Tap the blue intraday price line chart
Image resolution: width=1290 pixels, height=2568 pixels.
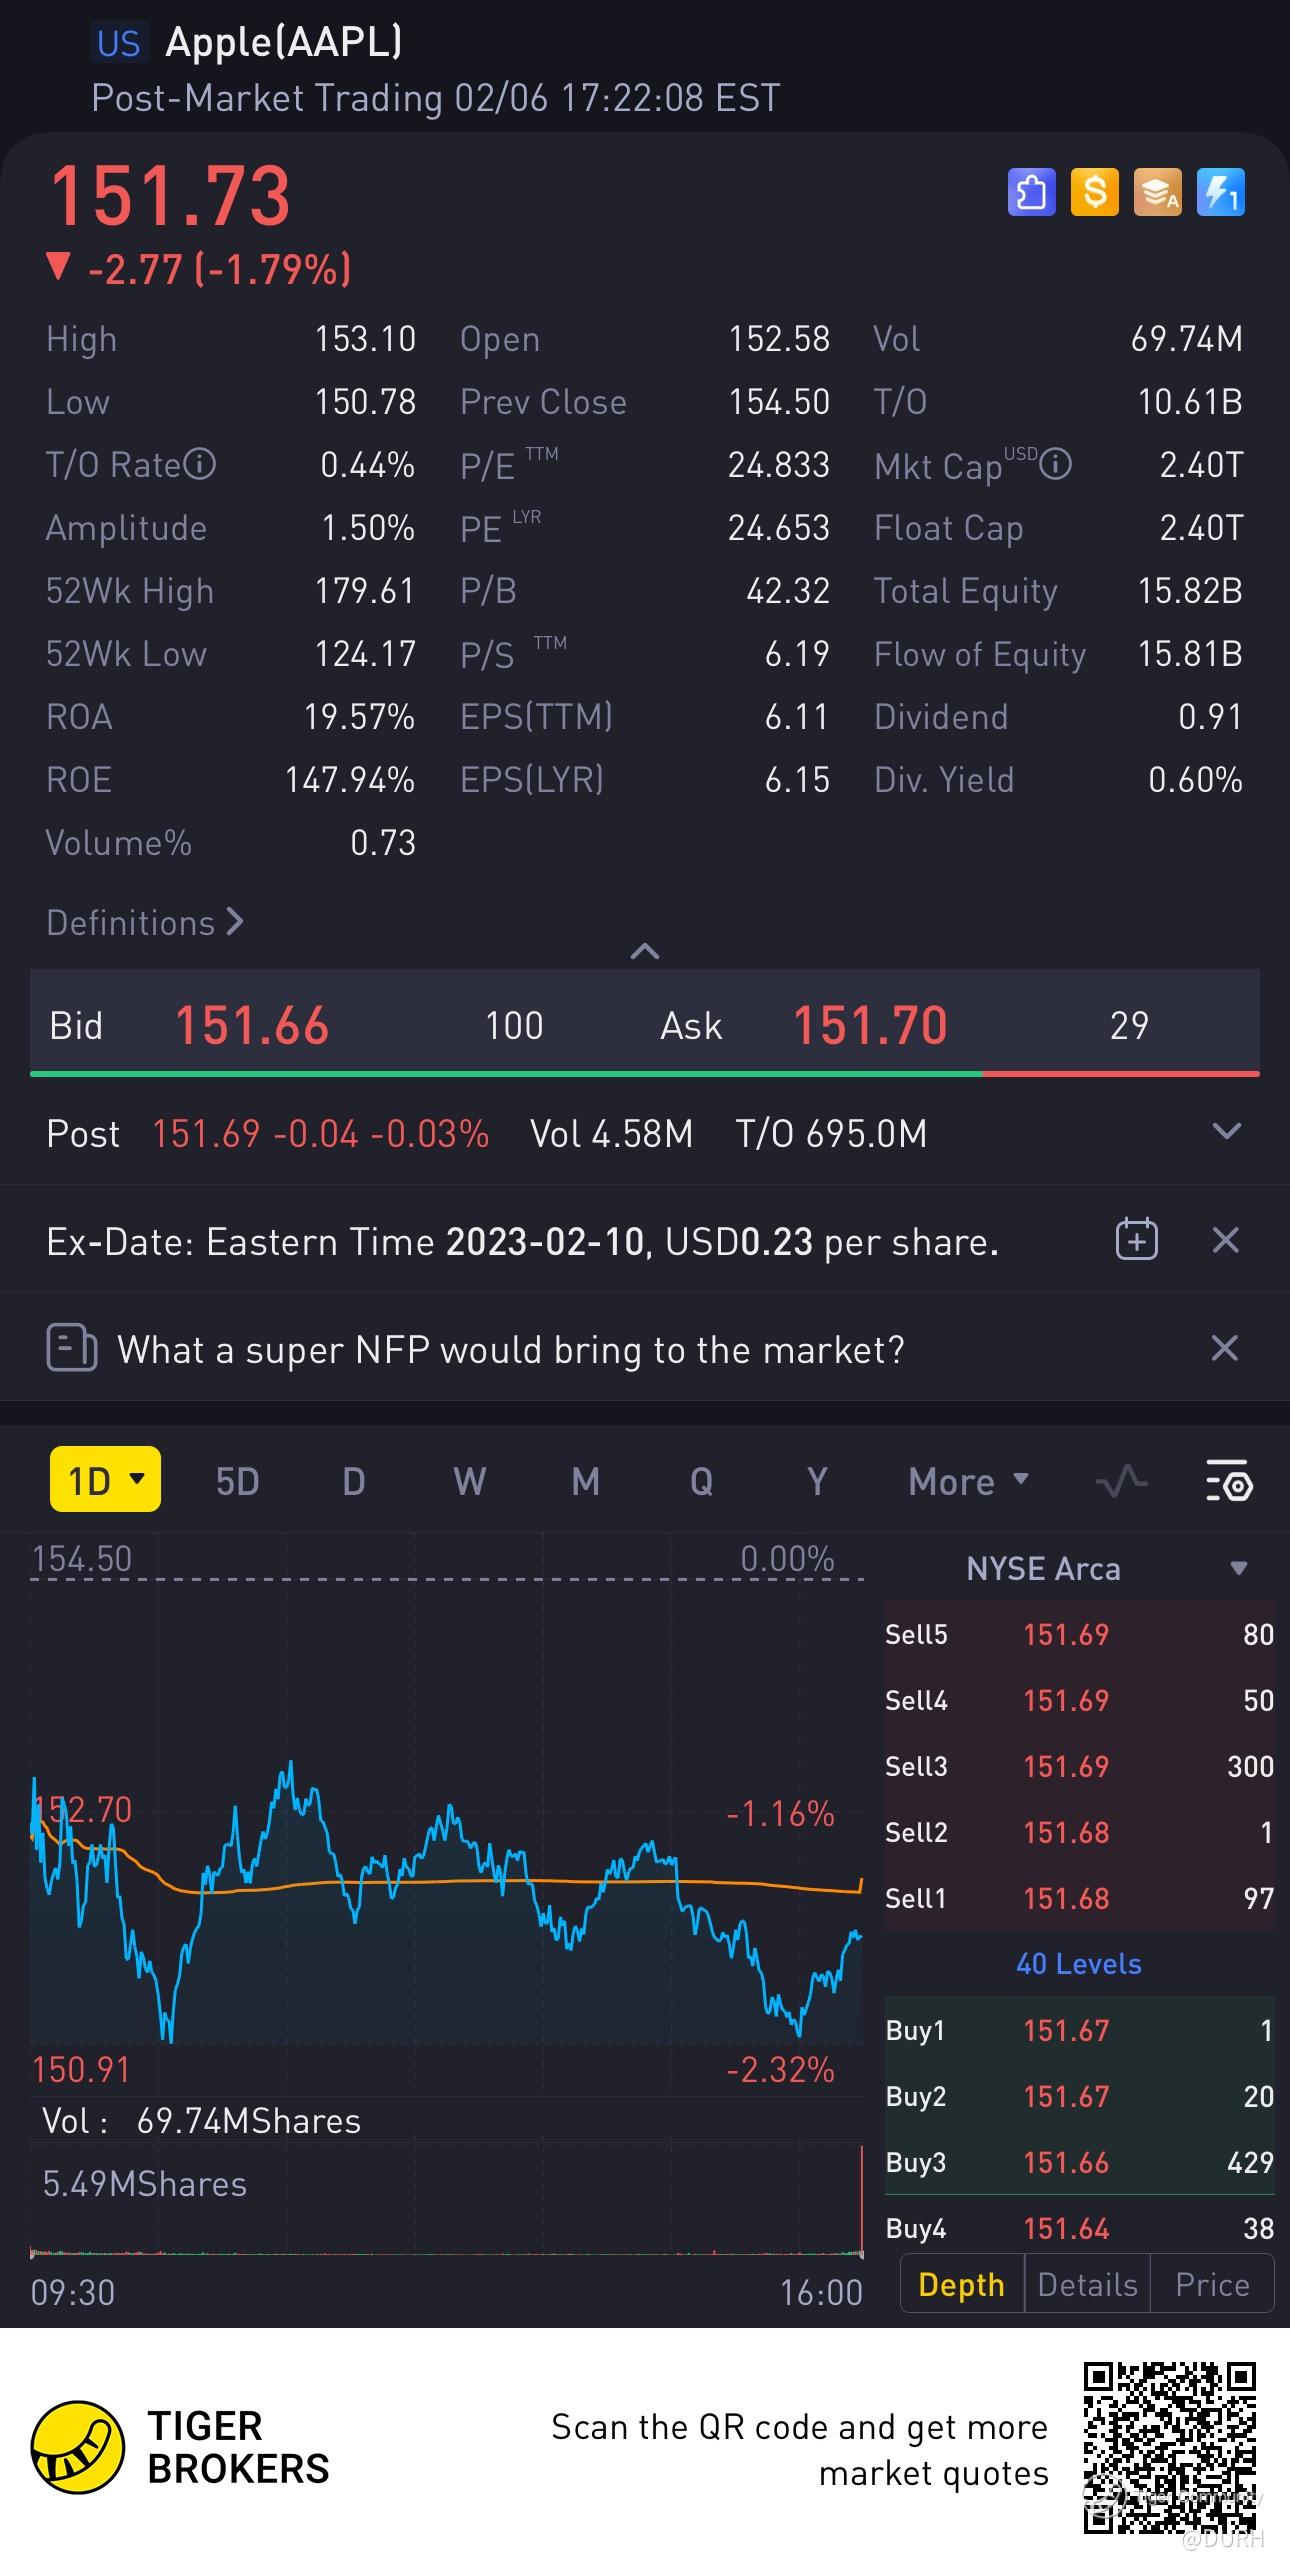[446, 1900]
